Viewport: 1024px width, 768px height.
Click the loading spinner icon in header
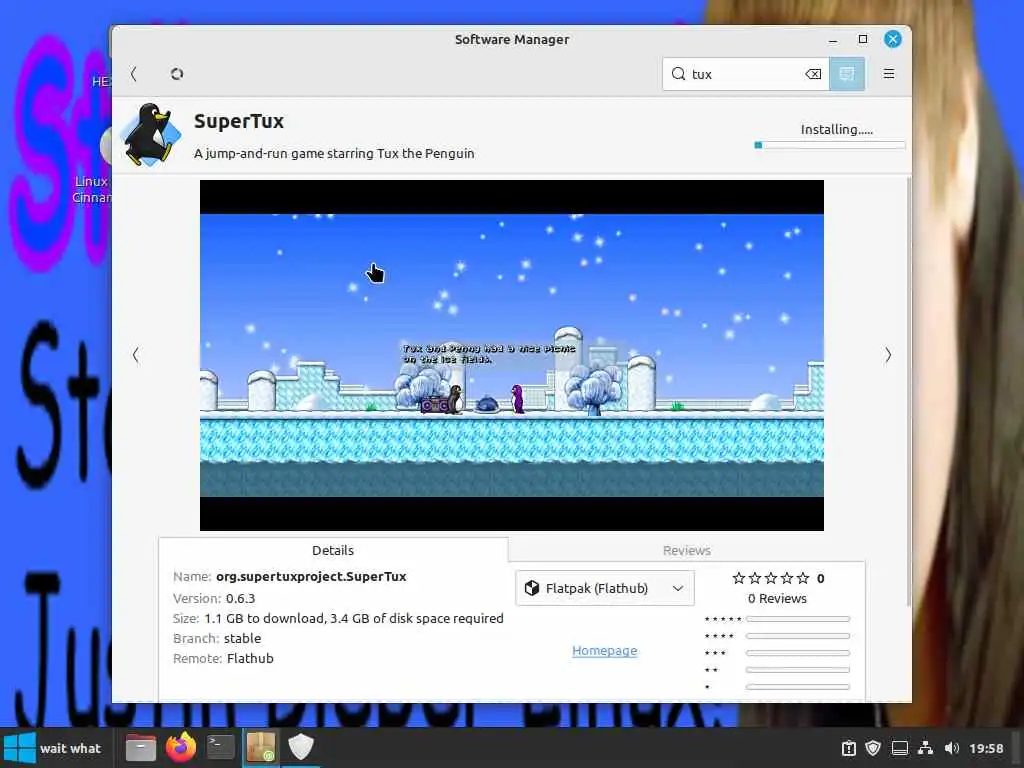click(x=177, y=74)
